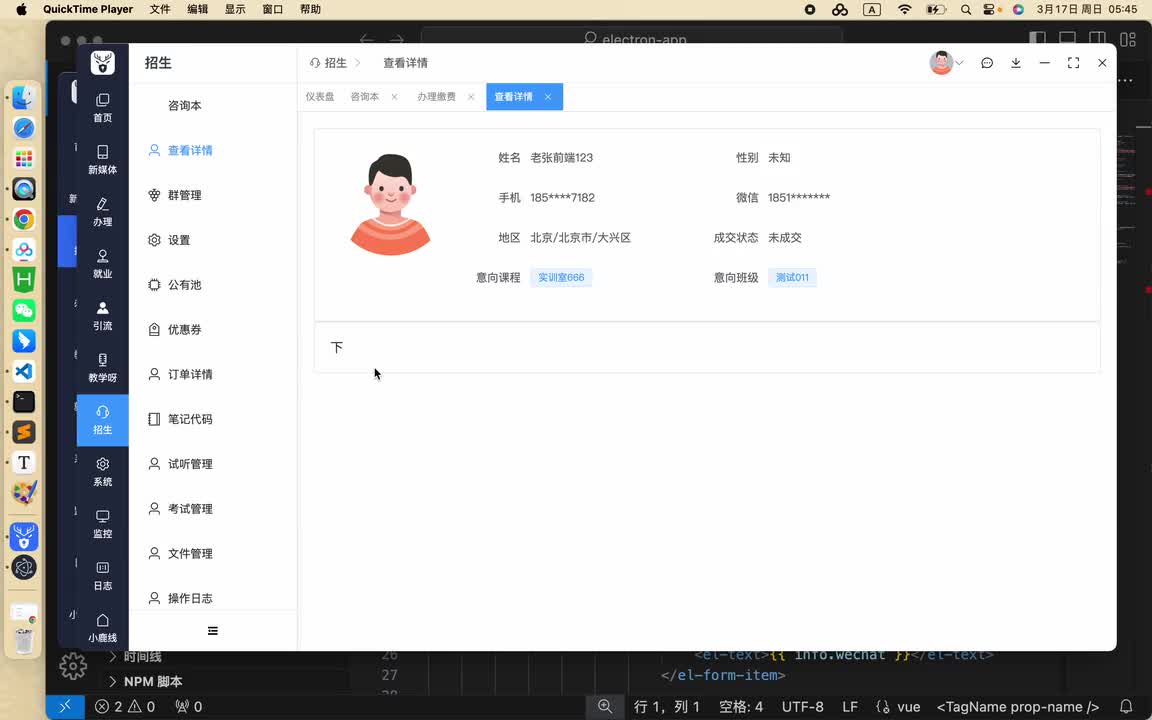Go to 办理 section in sidebar
This screenshot has height=720, width=1152.
click(x=102, y=212)
